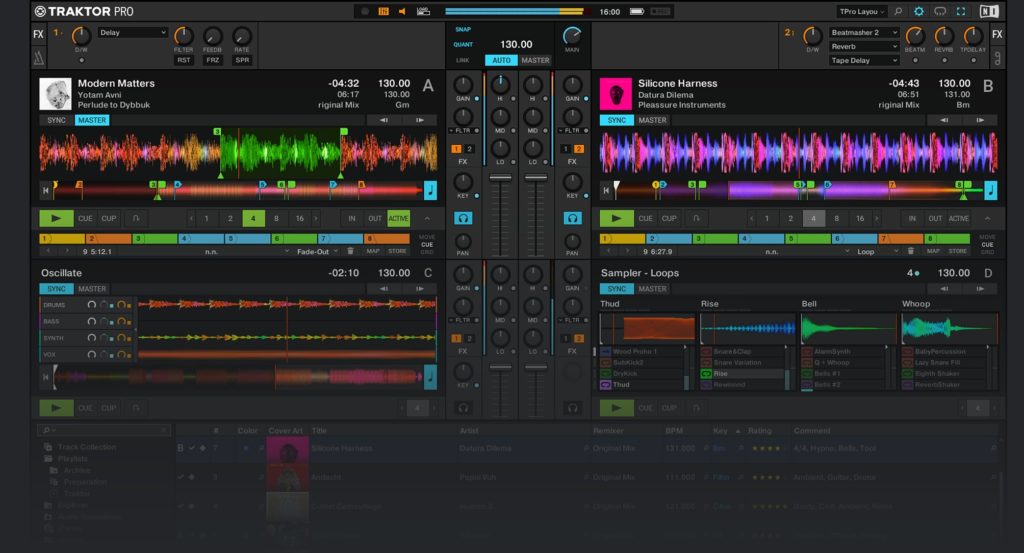Screen dimensions: 1024x553
Task: Toggle MASTER on Deck B
Action: (x=652, y=120)
